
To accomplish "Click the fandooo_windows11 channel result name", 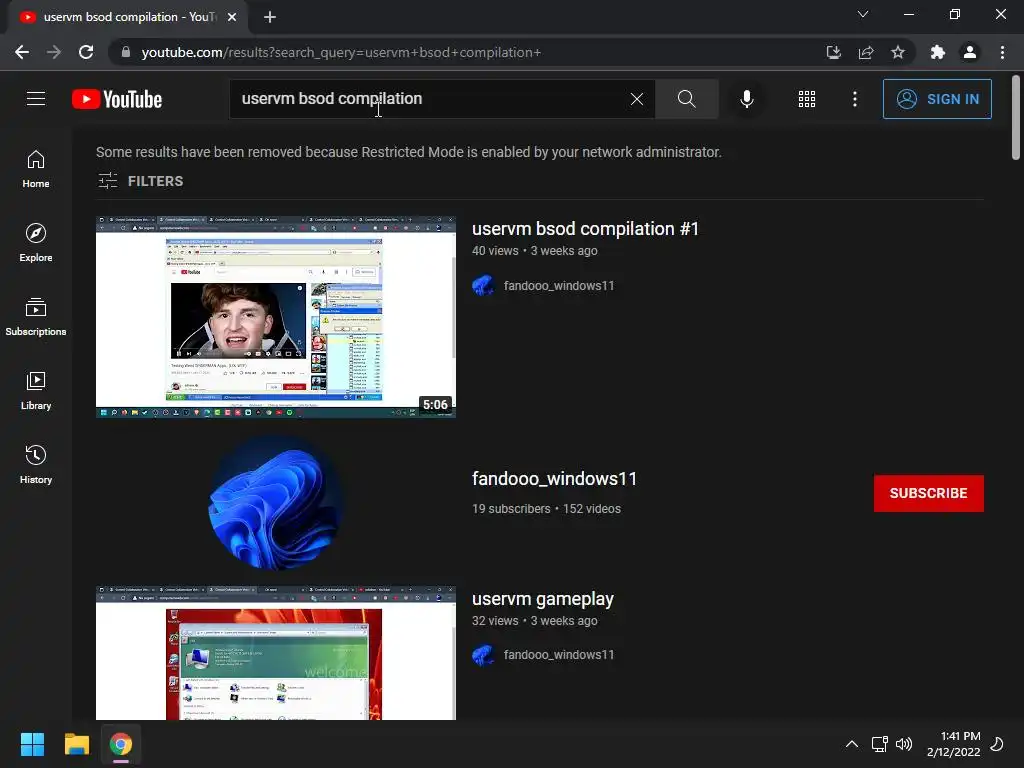I will tap(554, 479).
